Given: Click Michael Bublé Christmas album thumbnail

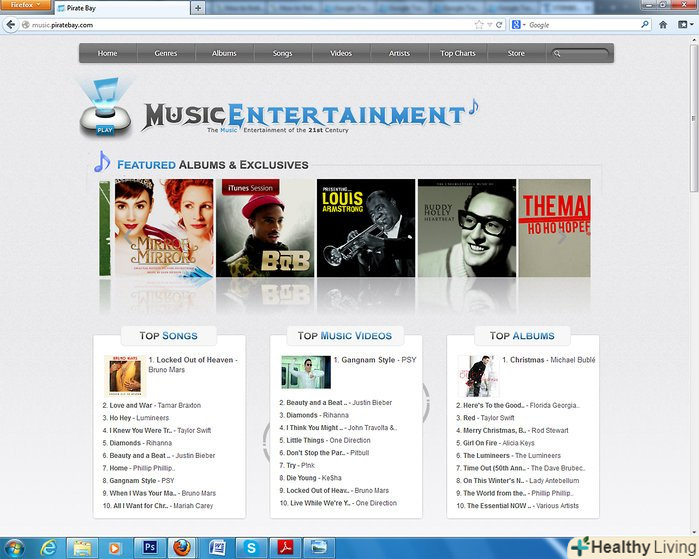Looking at the screenshot, I should 478,376.
